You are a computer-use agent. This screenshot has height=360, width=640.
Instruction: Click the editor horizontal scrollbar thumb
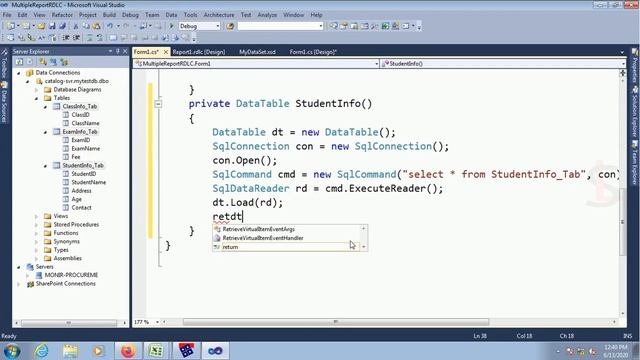pos(336,322)
